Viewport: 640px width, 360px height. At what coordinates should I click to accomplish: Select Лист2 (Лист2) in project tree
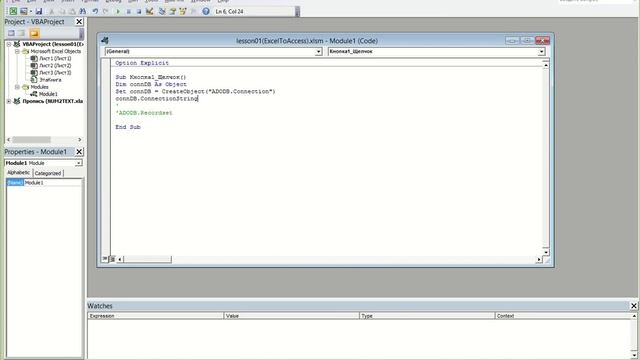coord(55,65)
